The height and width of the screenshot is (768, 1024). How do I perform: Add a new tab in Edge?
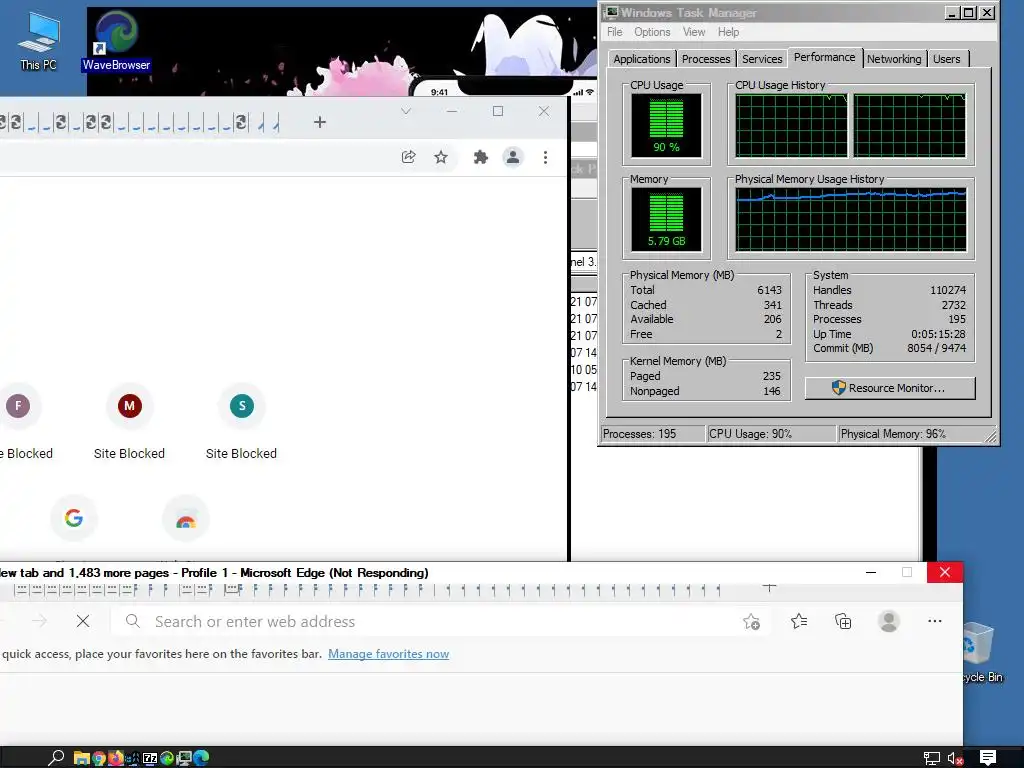[769, 588]
